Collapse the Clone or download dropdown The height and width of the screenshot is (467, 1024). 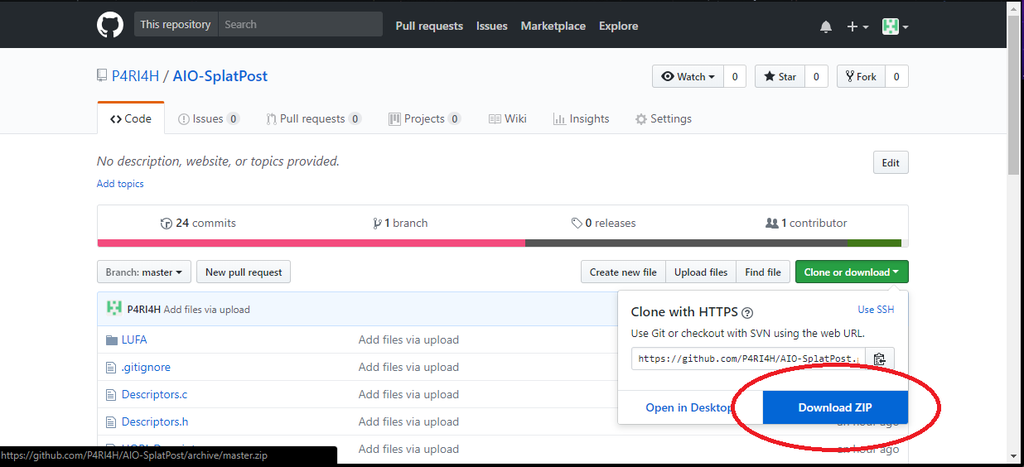(851, 271)
